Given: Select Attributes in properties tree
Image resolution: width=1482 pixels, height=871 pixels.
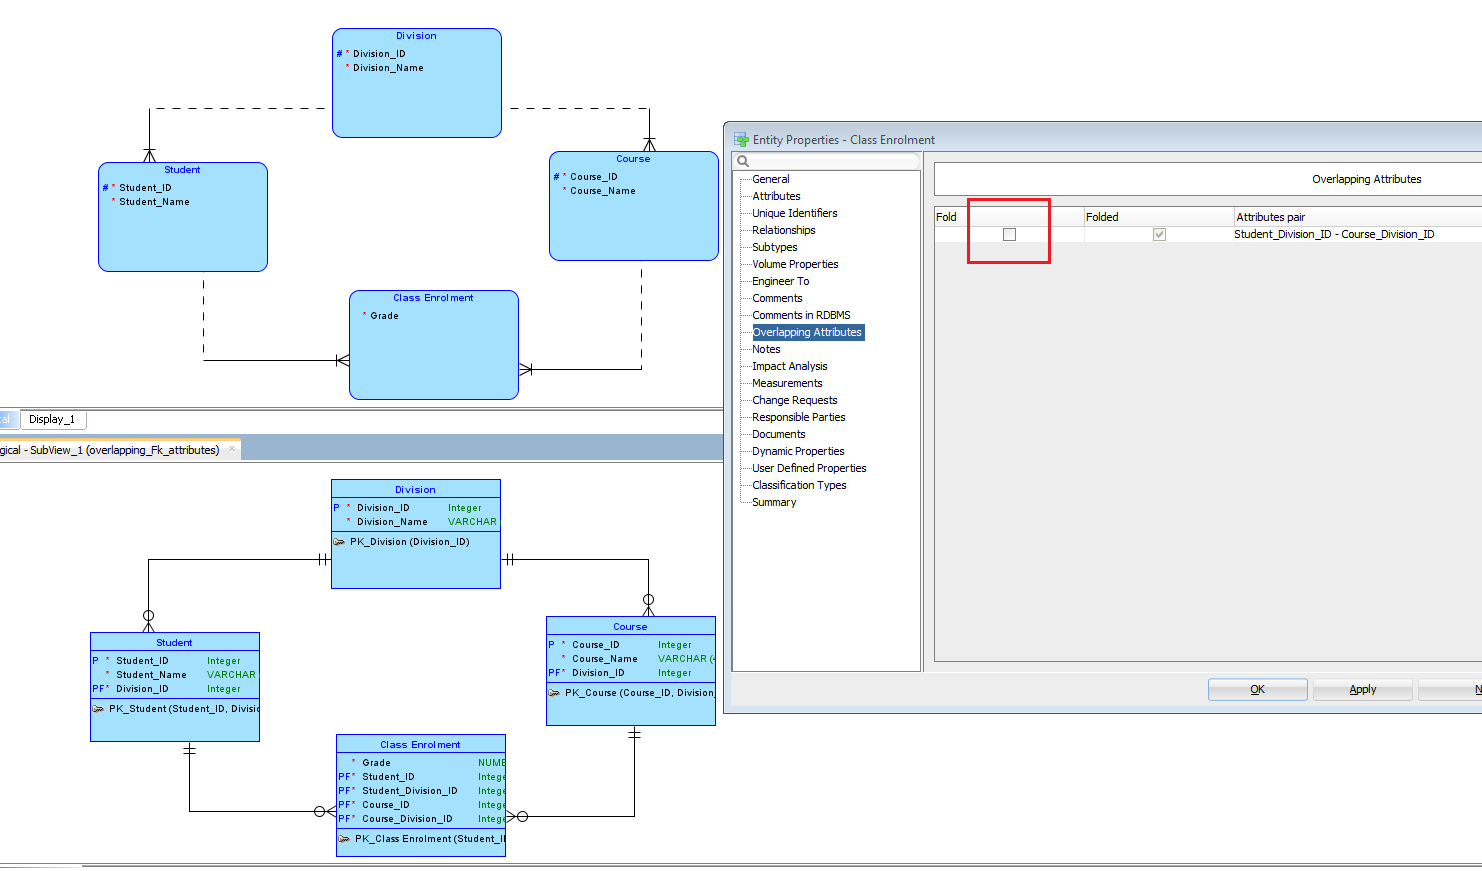Looking at the screenshot, I should point(776,196).
